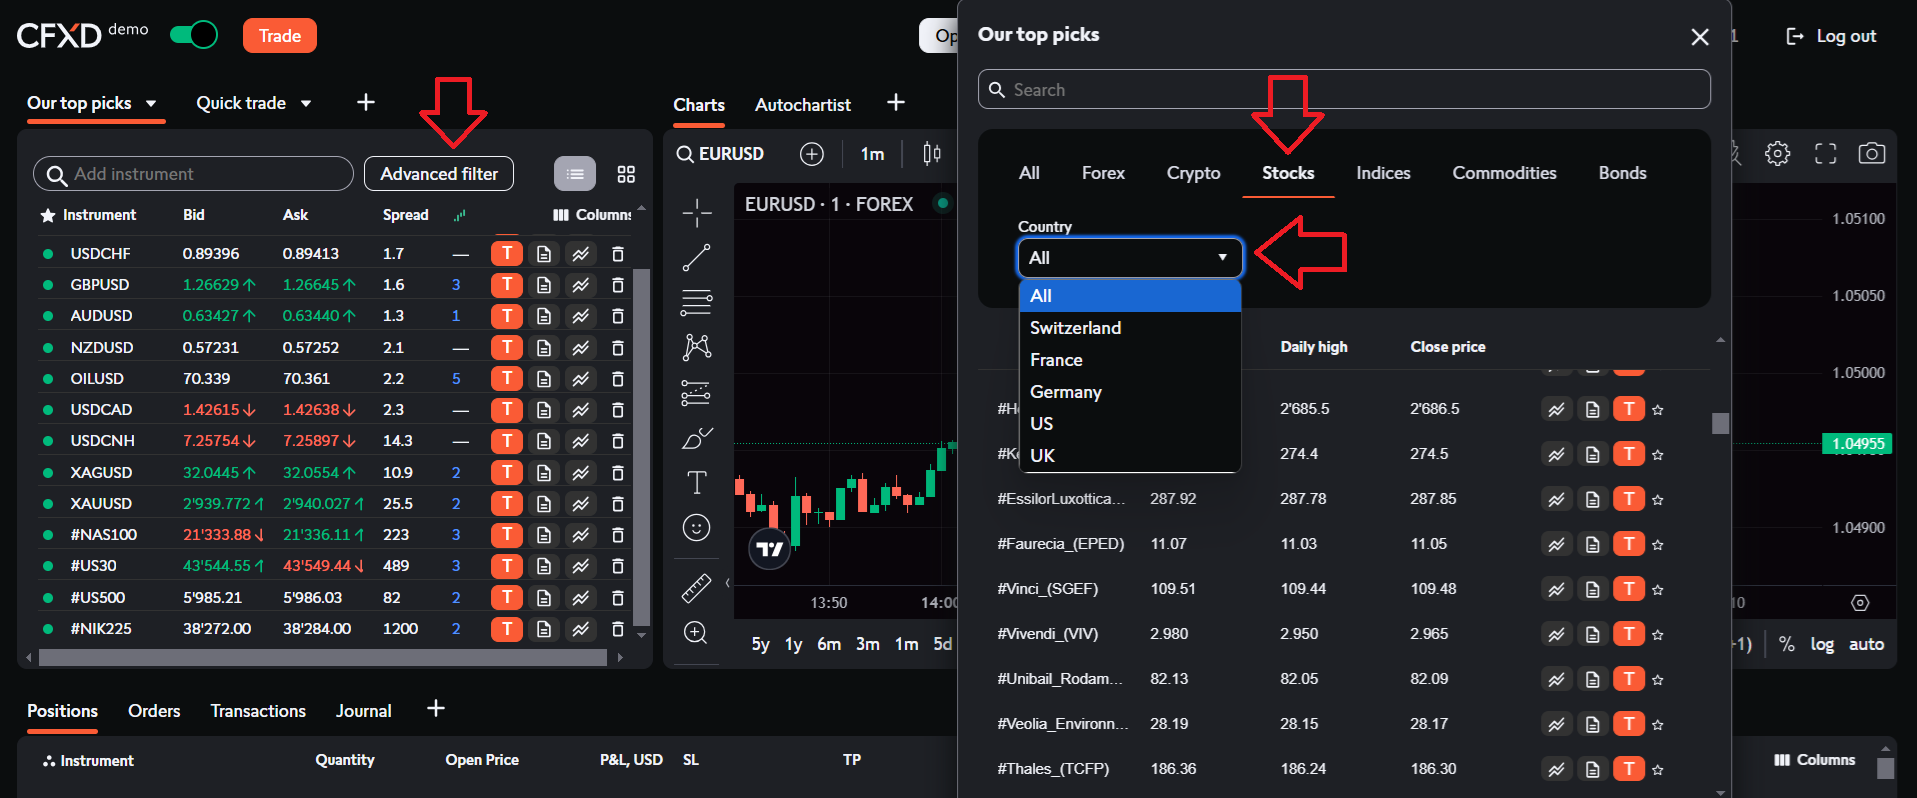
Task: Expand the Our top picks tab dropdown
Action: coord(151,103)
